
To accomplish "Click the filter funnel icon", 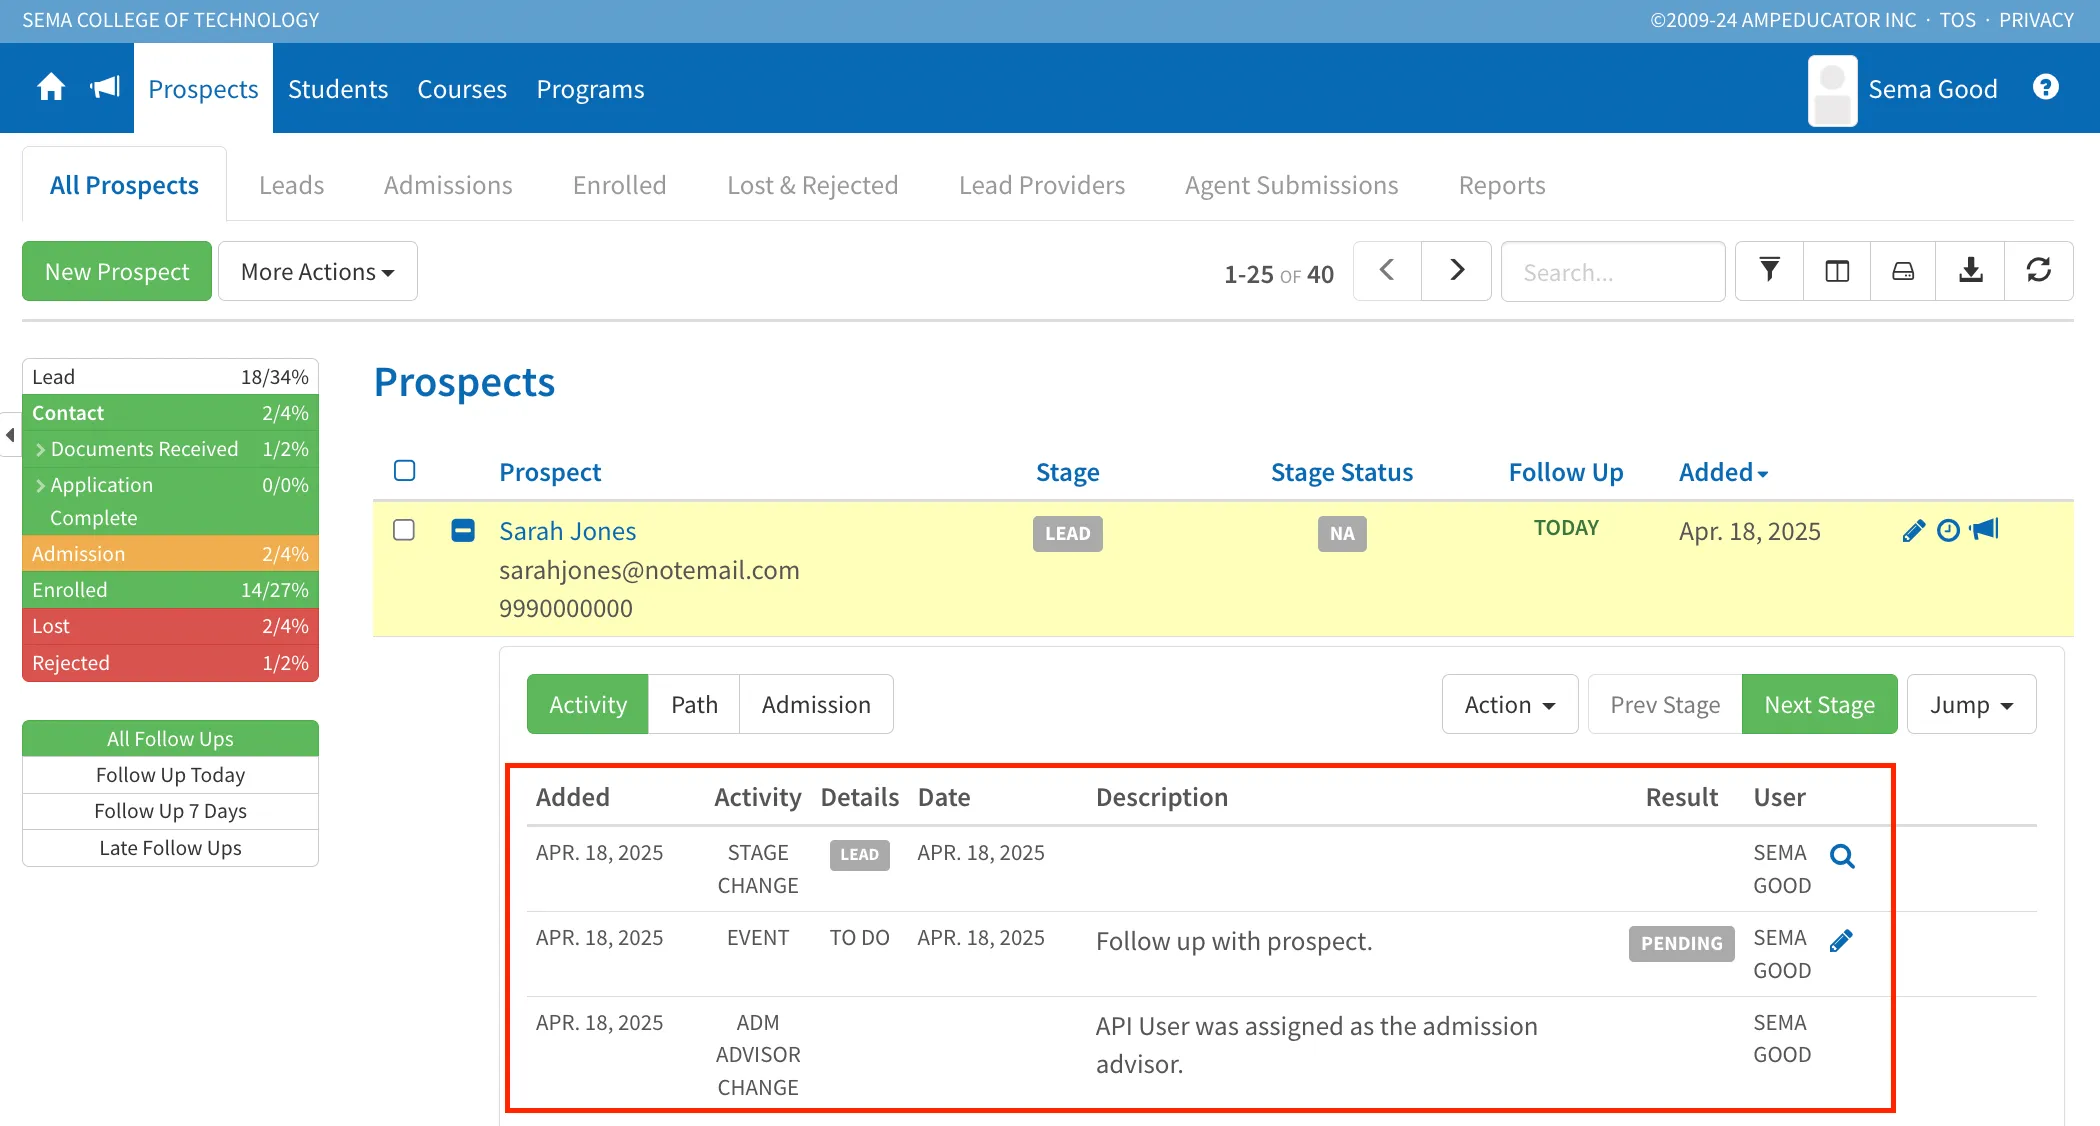I will point(1769,271).
